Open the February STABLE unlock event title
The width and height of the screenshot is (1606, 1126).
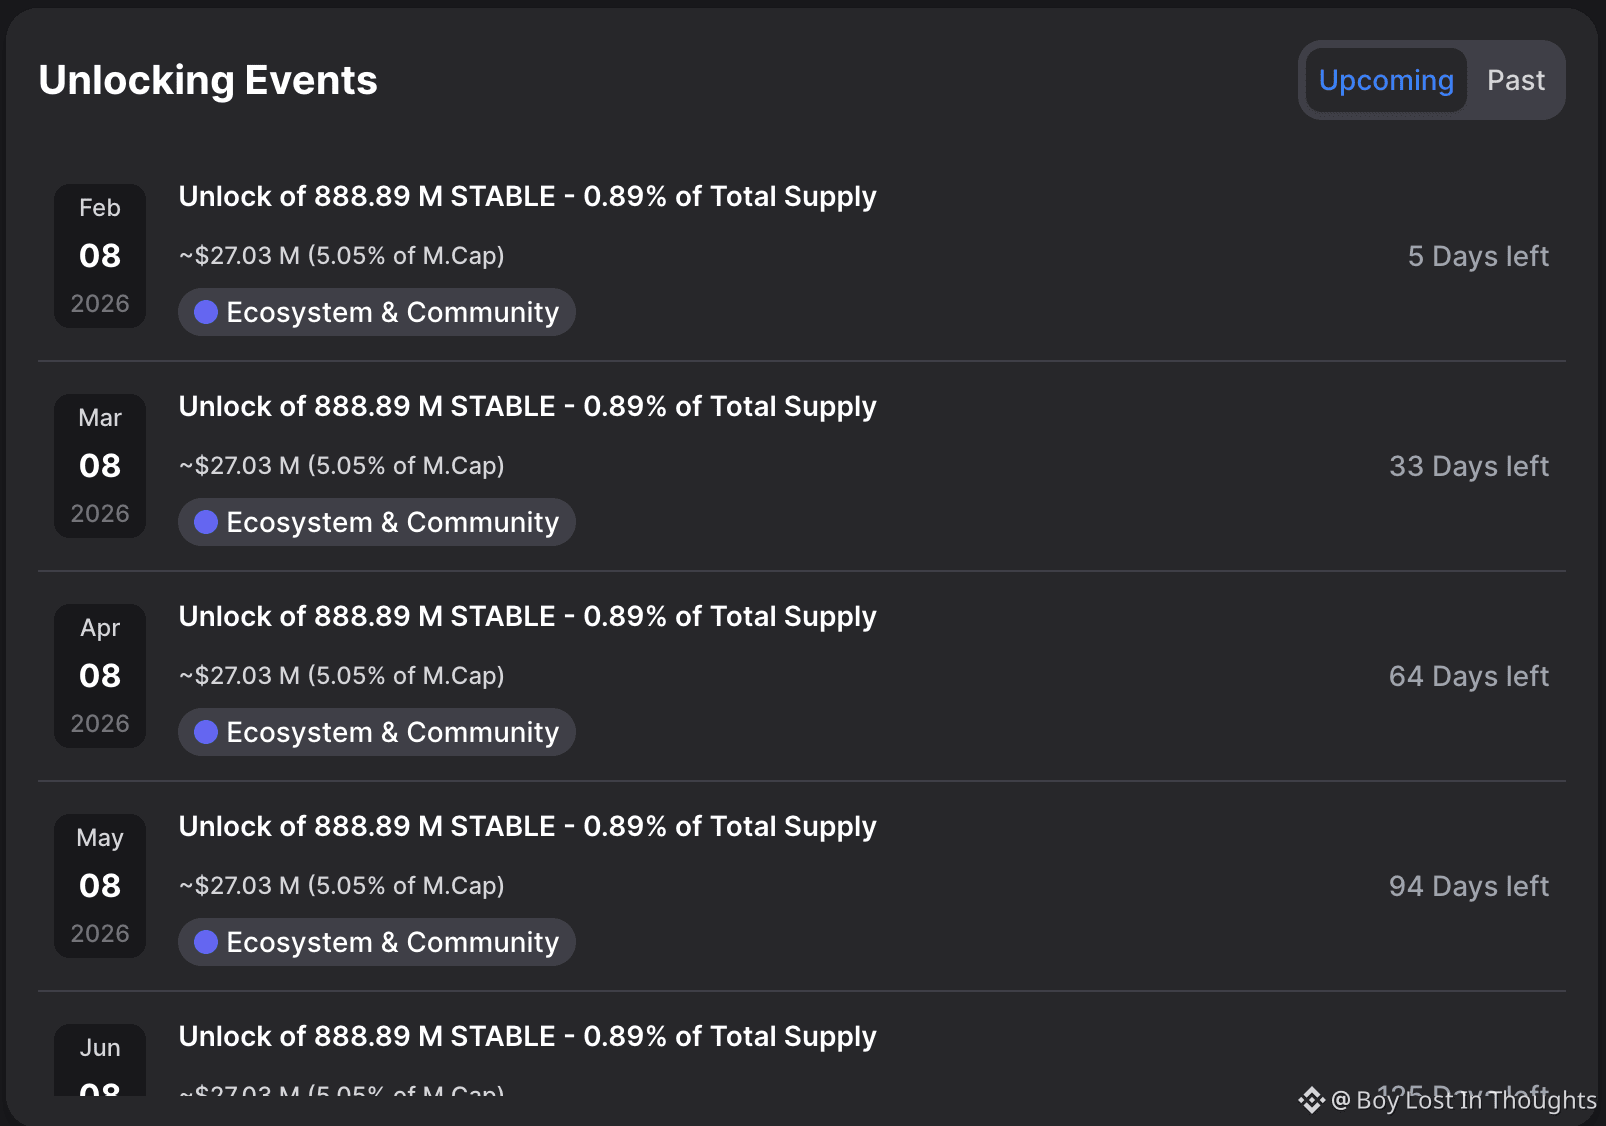[x=527, y=196]
